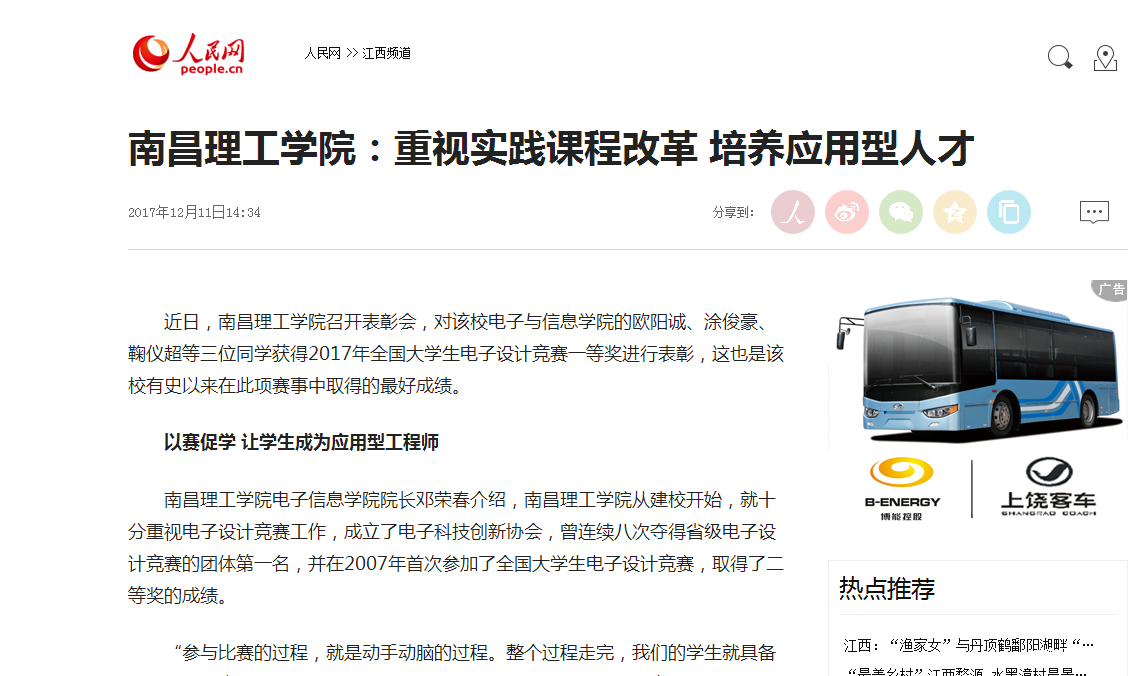Click the 广告 ad label badge
1129x676 pixels.
(1110, 289)
